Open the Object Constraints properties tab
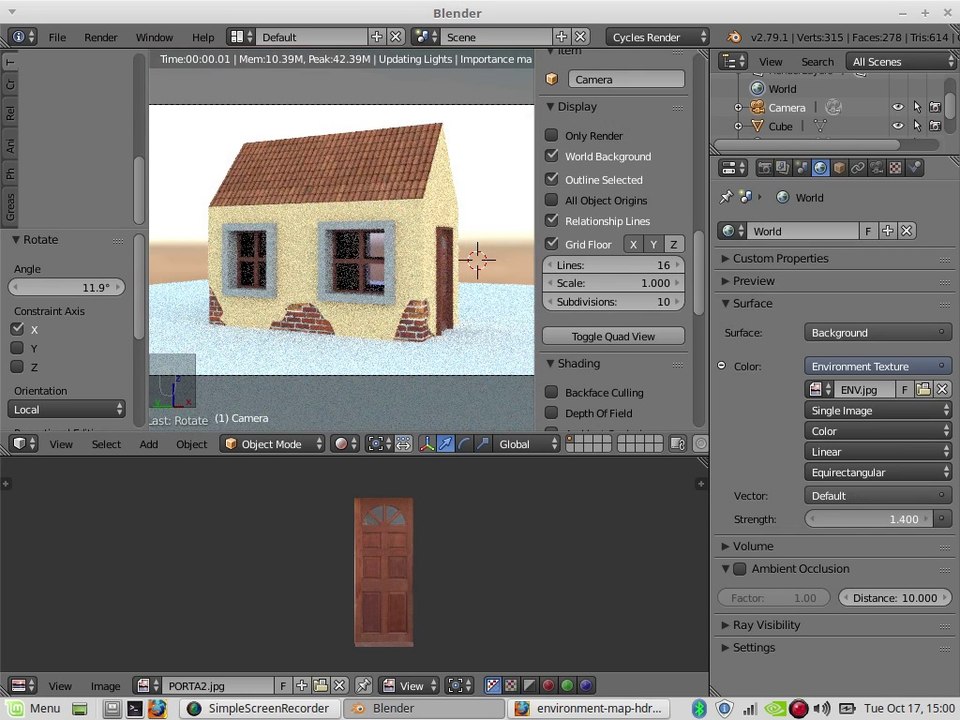 click(858, 168)
